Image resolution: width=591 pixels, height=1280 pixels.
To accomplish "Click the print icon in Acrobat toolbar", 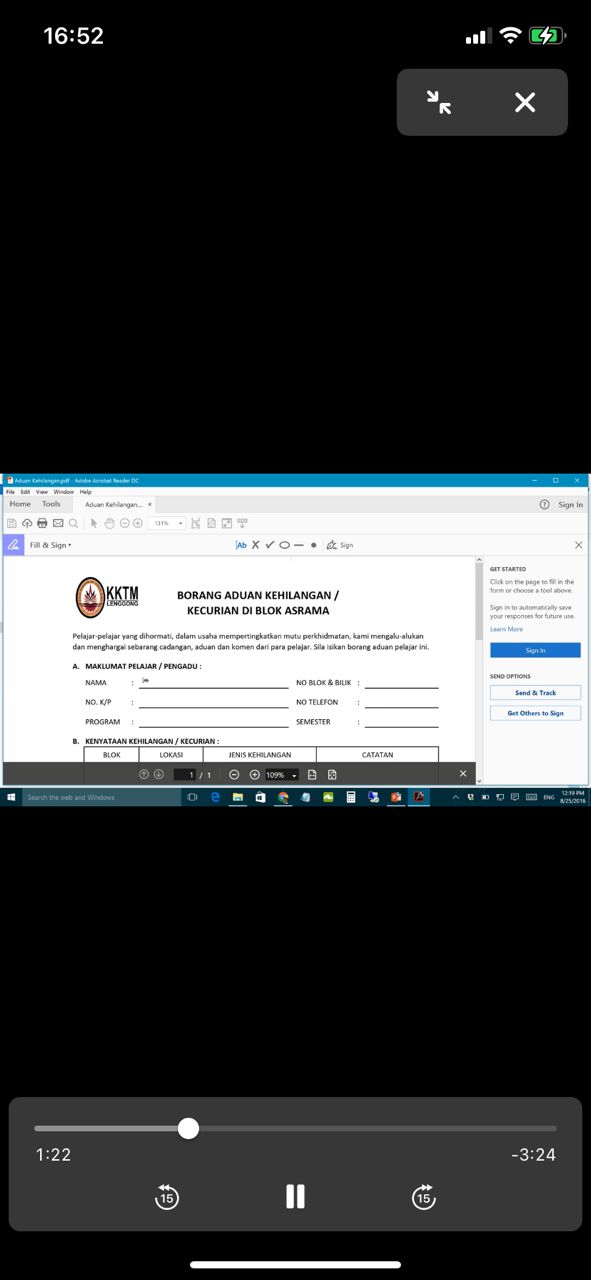I will click(x=42, y=523).
